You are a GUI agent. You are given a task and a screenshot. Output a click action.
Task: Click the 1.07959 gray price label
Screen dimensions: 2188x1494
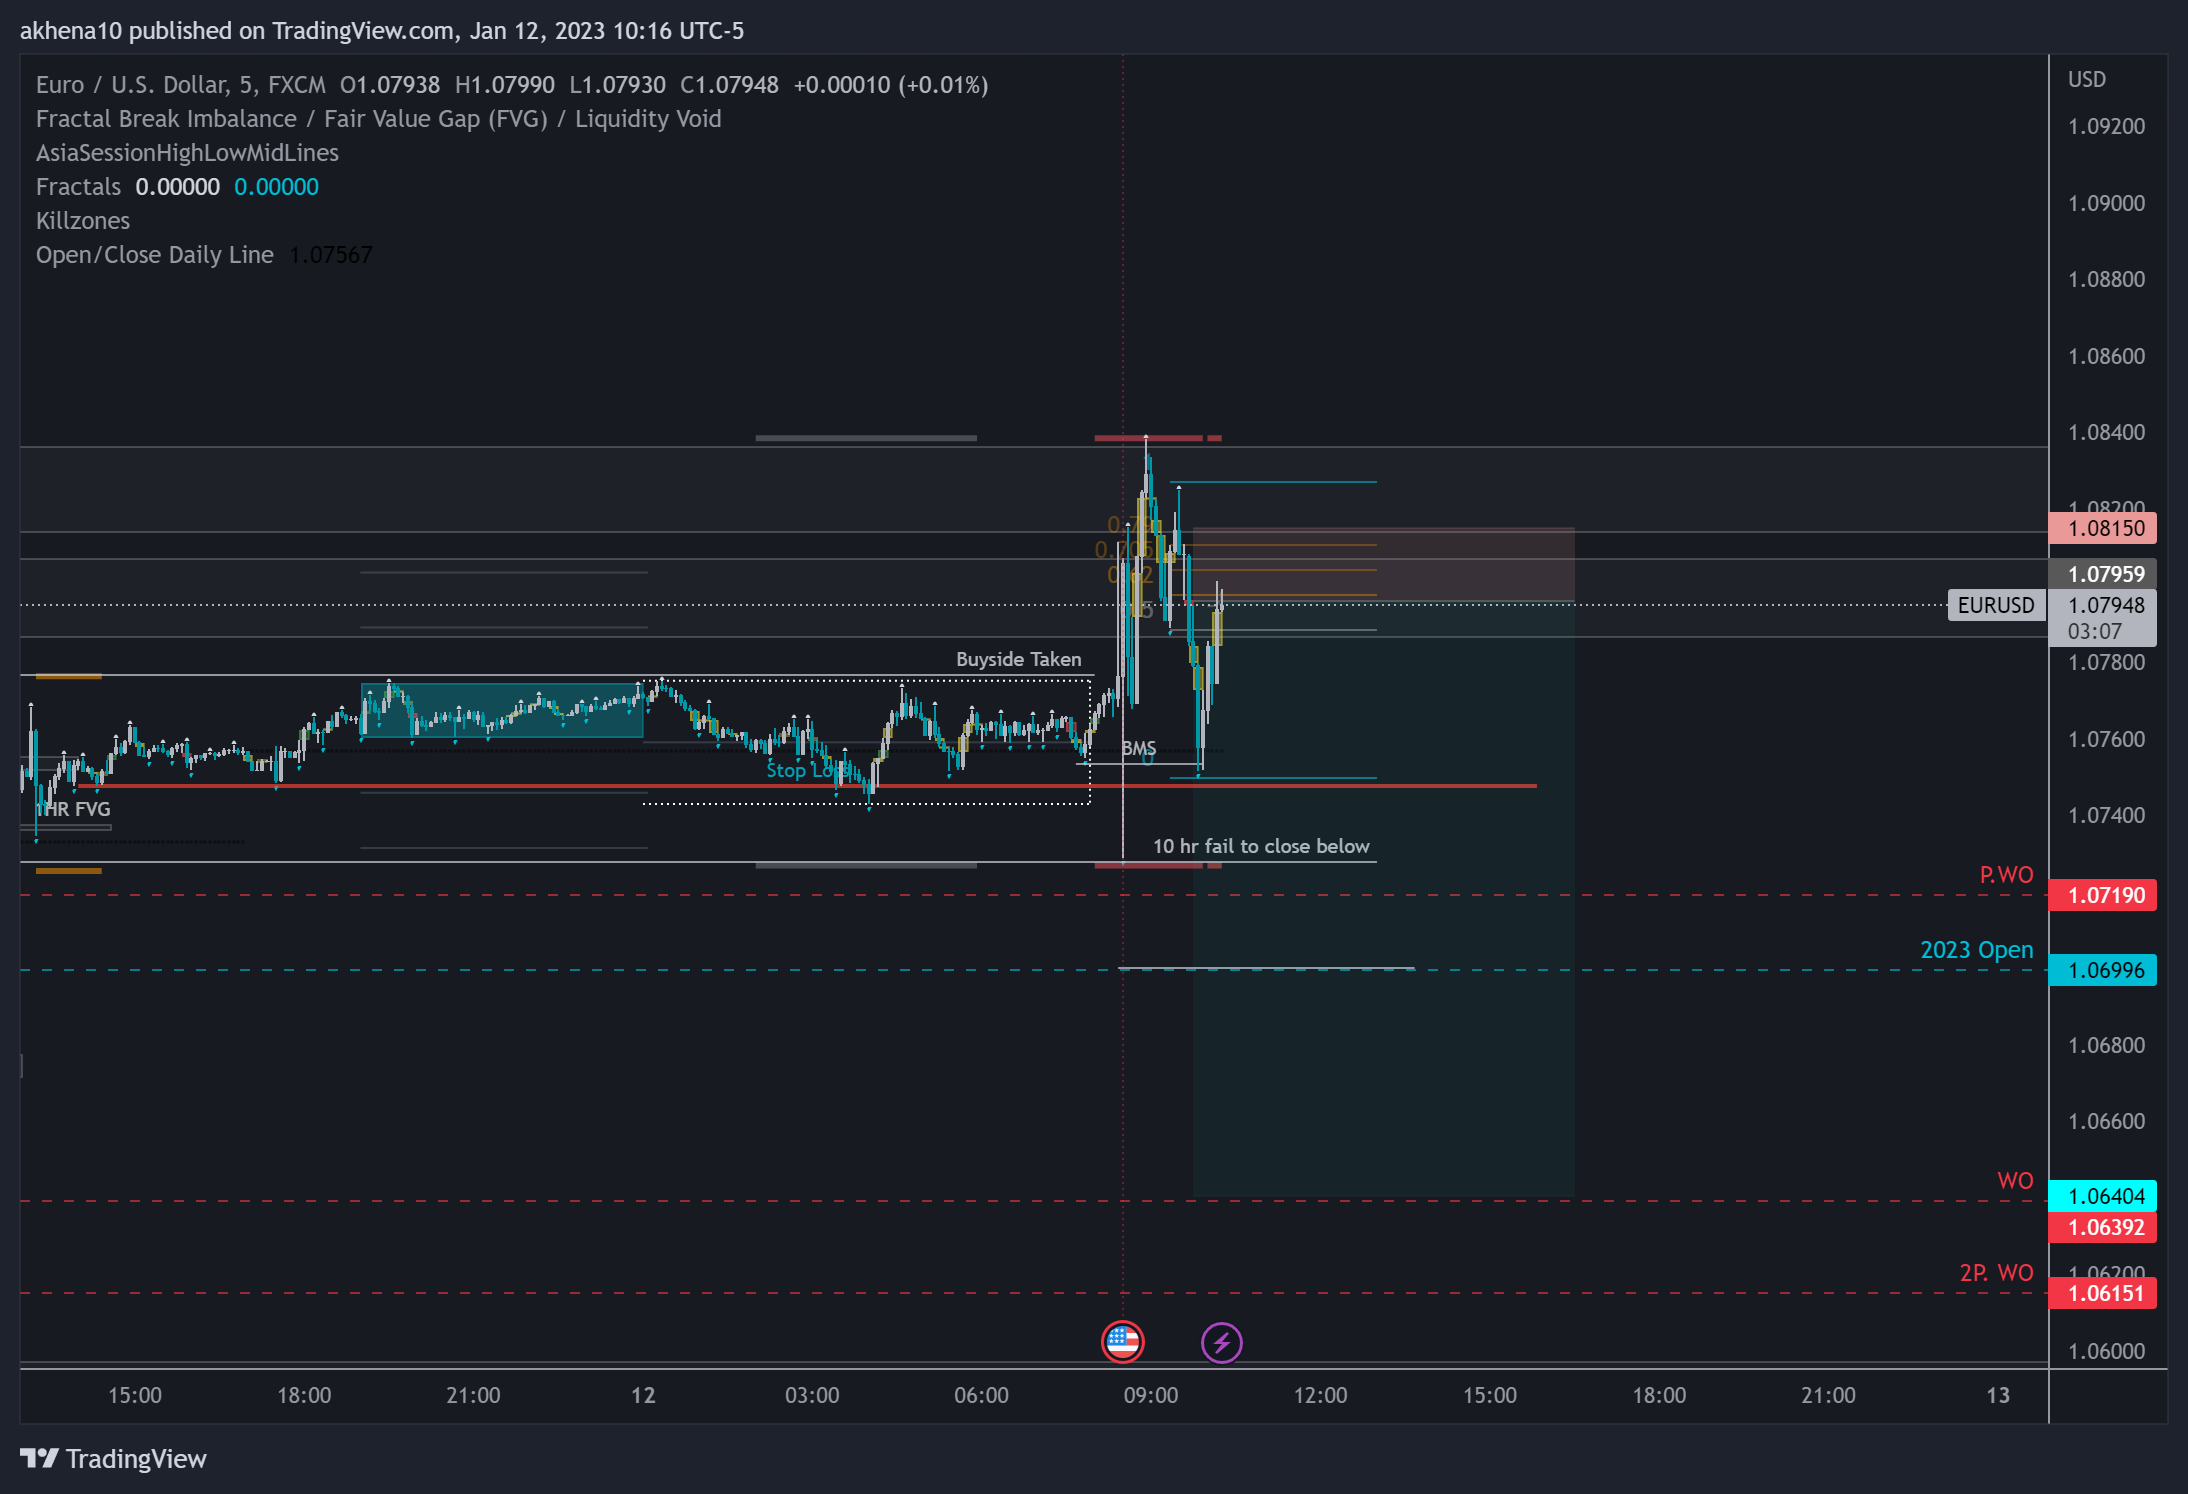coord(2102,574)
